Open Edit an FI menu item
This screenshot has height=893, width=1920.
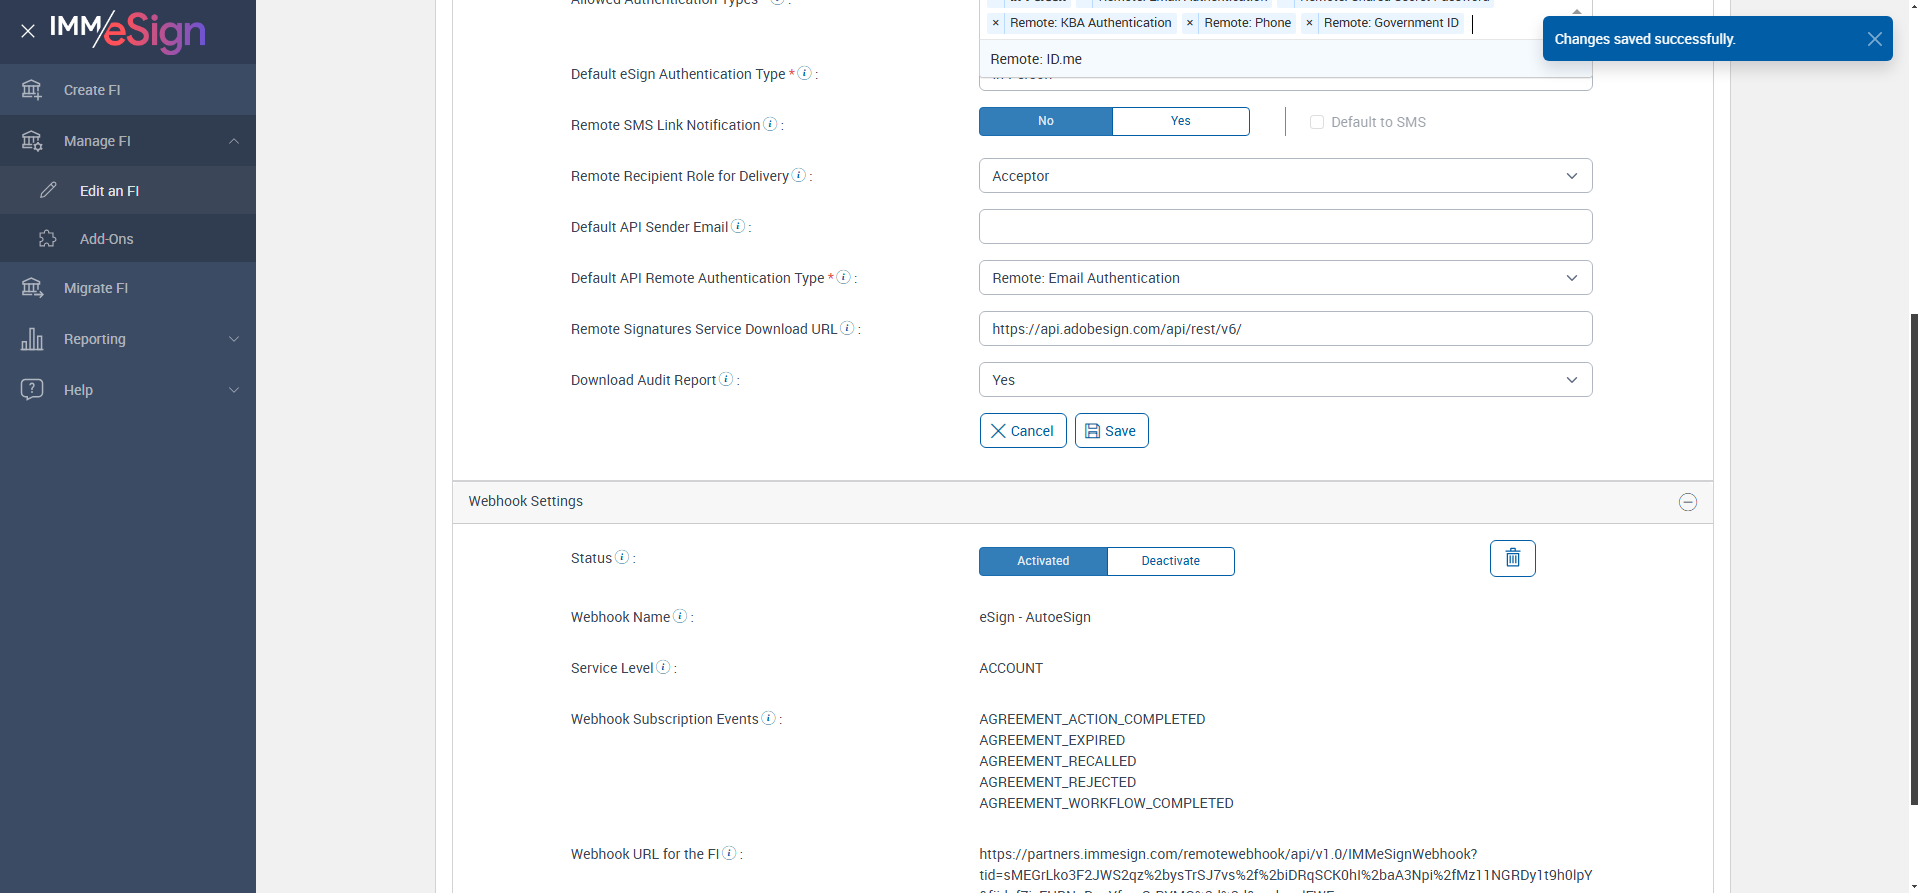128,190
